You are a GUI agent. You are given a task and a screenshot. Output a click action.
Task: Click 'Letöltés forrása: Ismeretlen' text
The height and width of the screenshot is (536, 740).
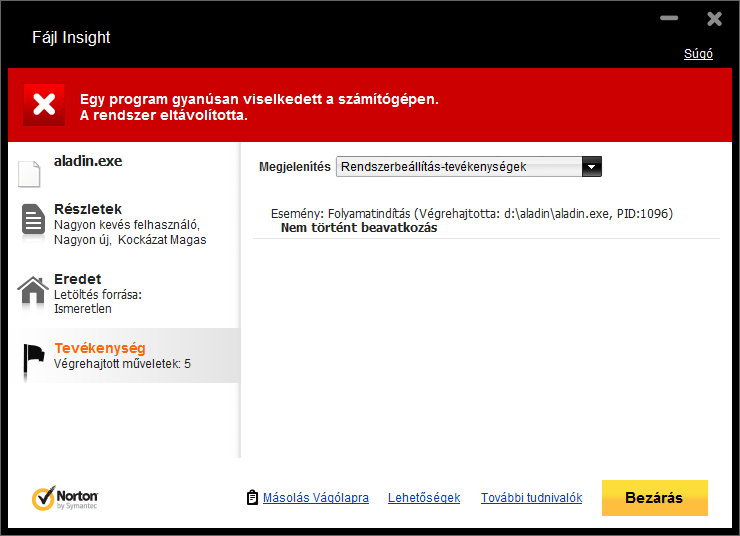pos(98,302)
